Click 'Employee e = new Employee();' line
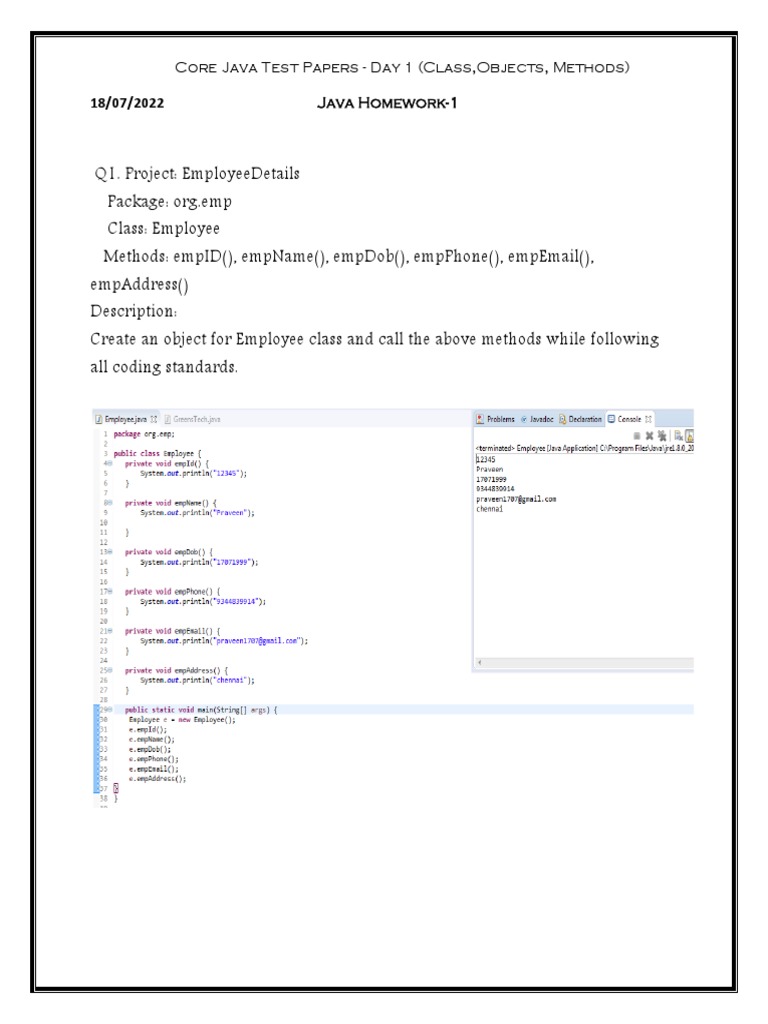This screenshot has height=1024, width=768. 182,720
